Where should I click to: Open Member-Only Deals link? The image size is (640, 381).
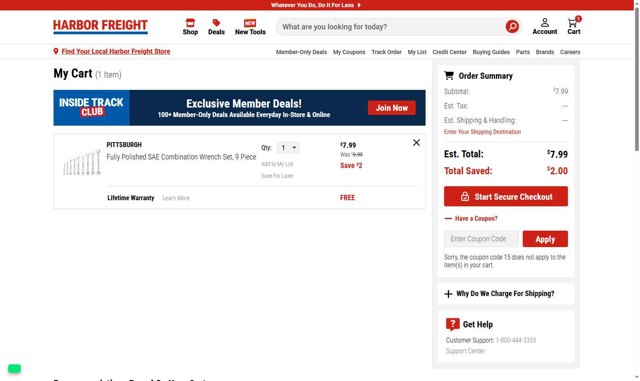coord(301,52)
